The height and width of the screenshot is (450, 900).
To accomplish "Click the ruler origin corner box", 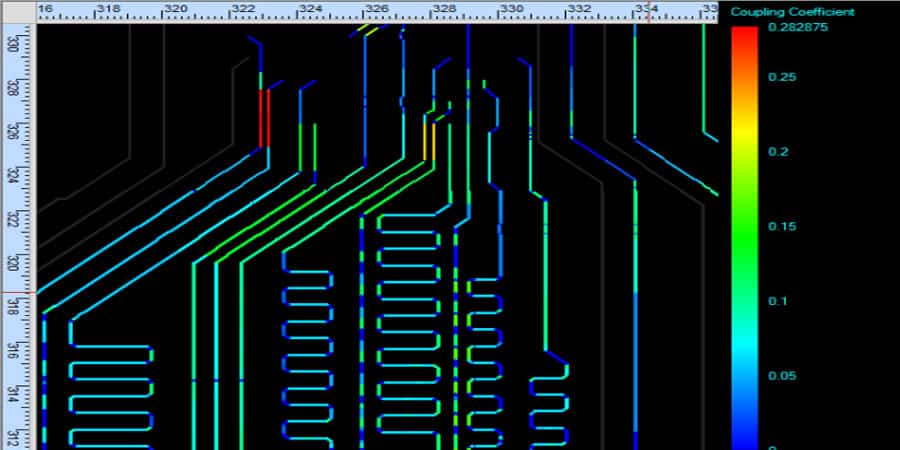I will 18,11.
